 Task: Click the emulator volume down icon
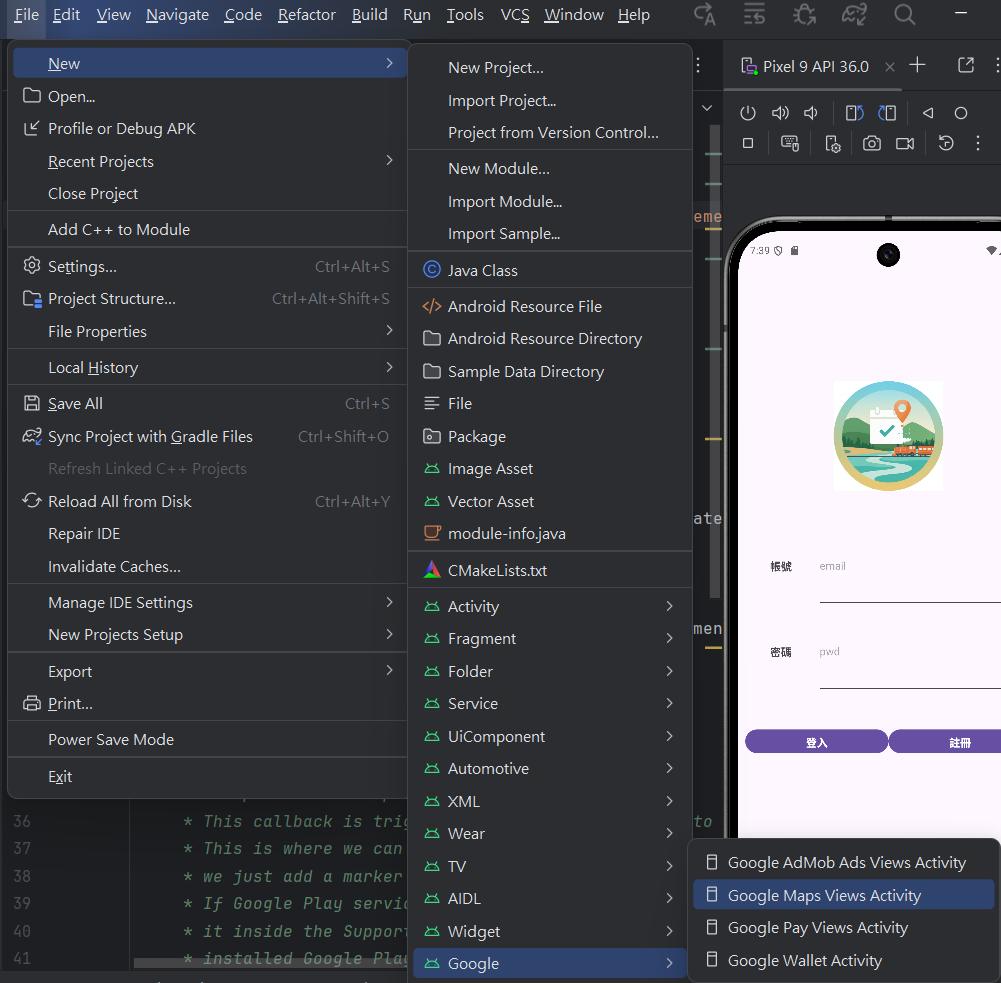pyautogui.click(x=811, y=114)
